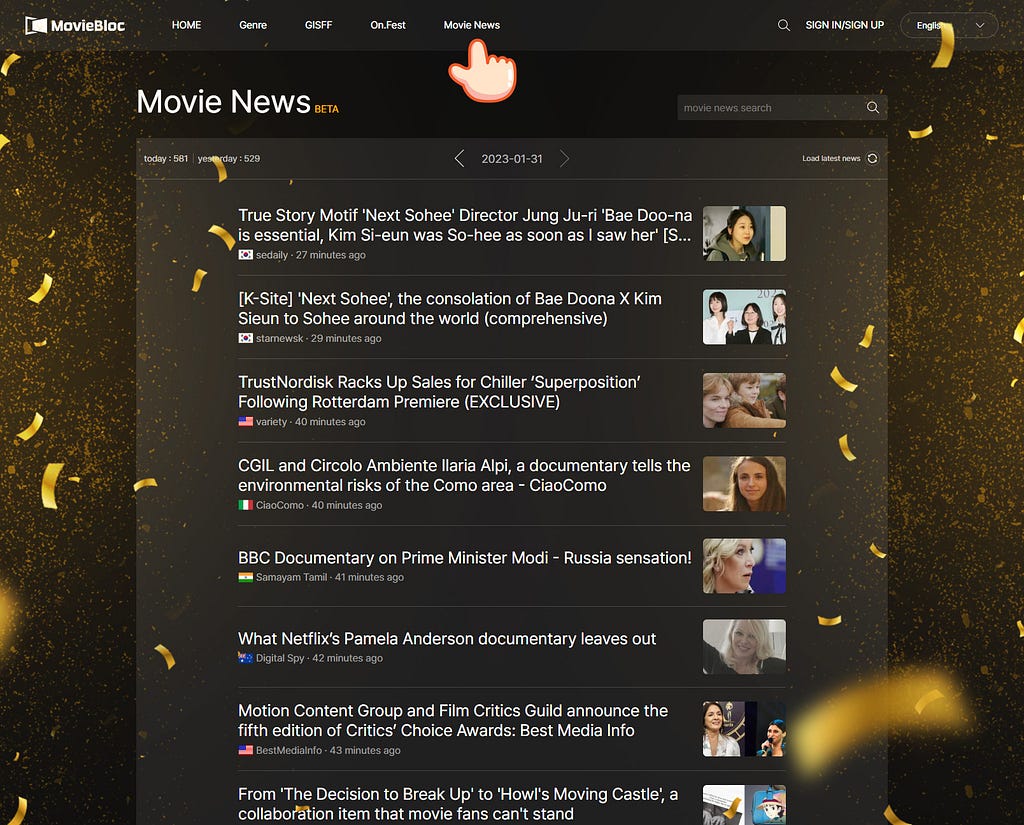Click the Load latest news text
Screen dimensions: 1024x825
[x=831, y=159]
